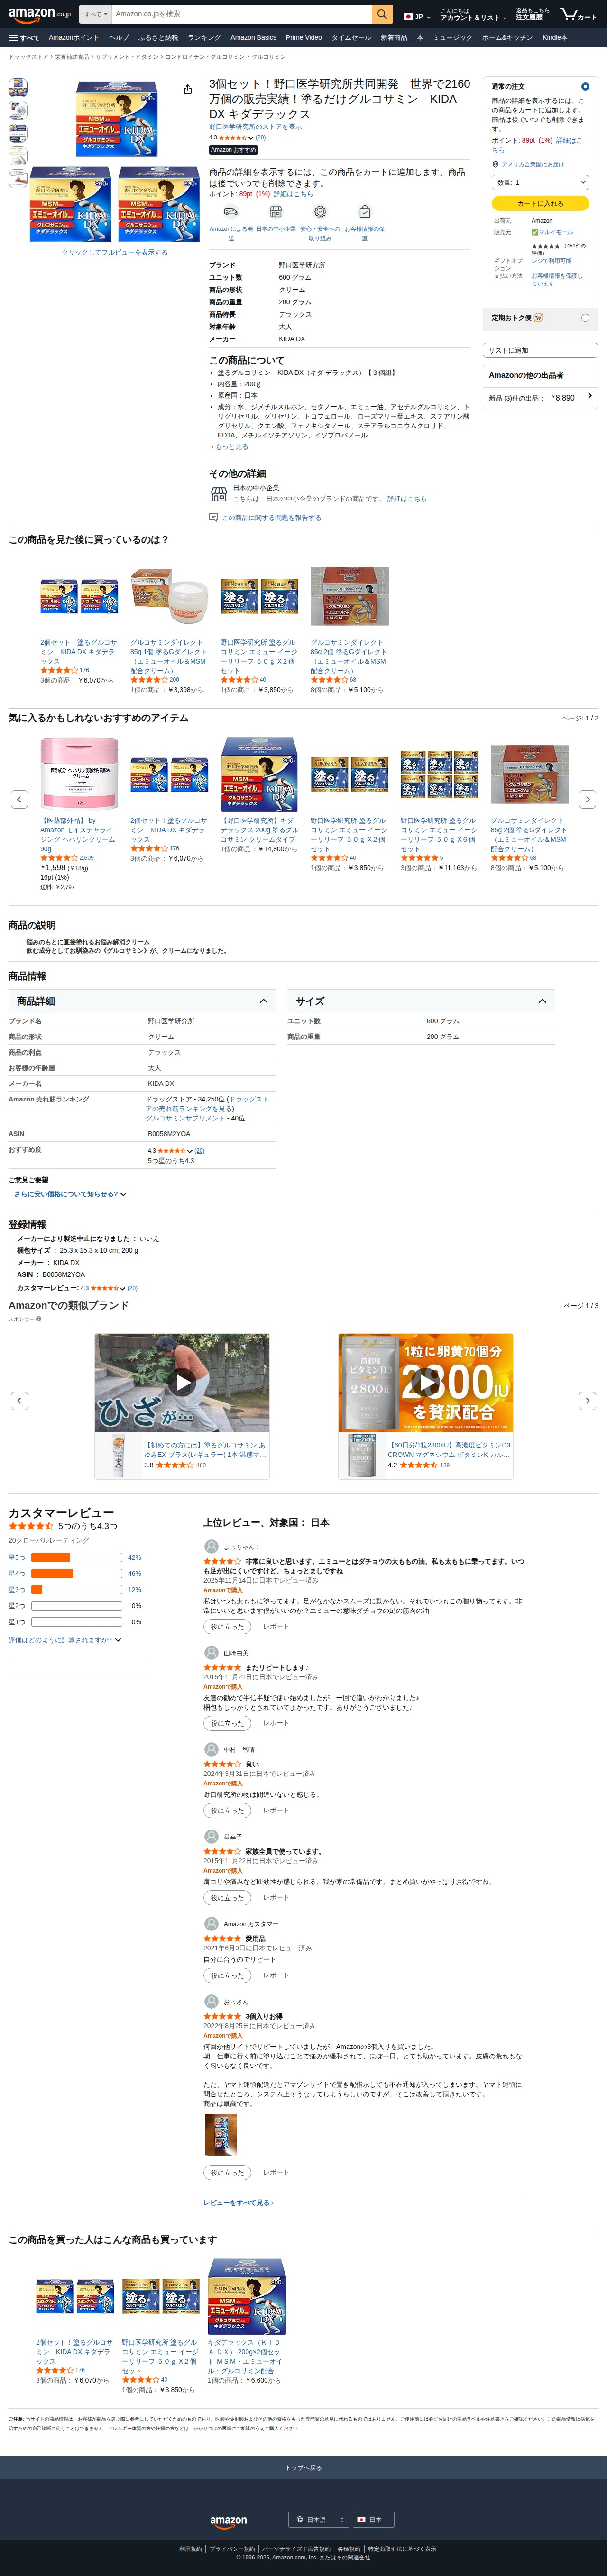Expand さらに安い価格について知らせる?
Image resolution: width=607 pixels, height=2576 pixels.
pos(70,1194)
